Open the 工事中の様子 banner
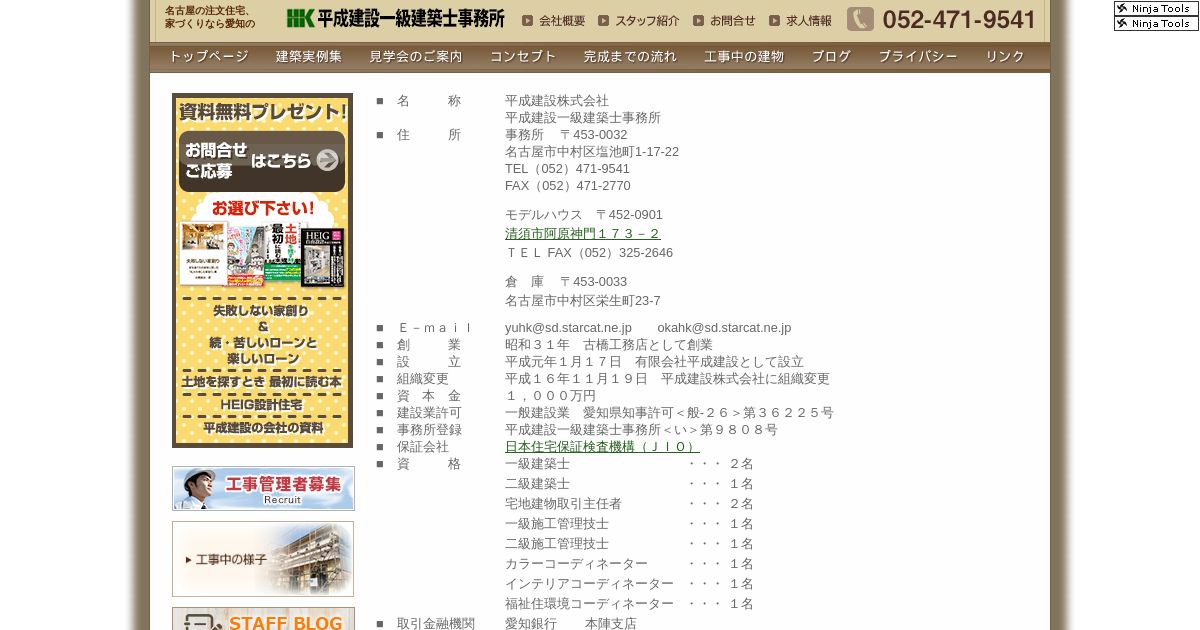1200x630 pixels. click(263, 559)
